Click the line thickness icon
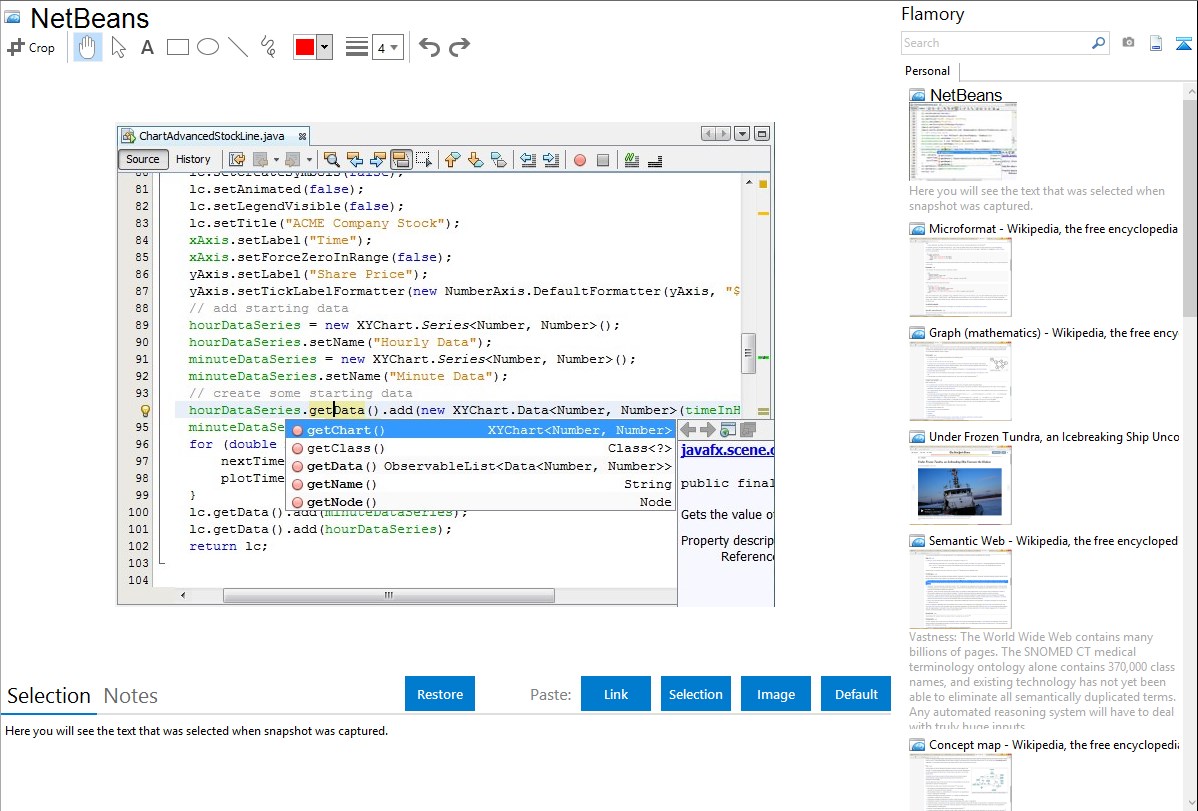 point(357,47)
